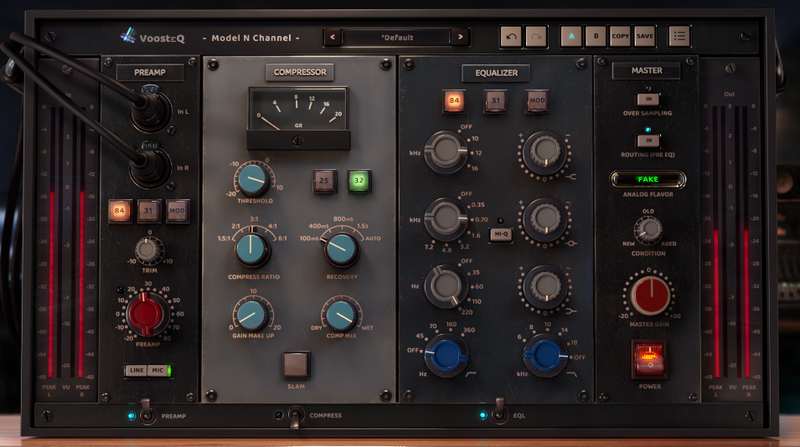Screen dimensions: 800x447
Task: Click the MASTER section label
Action: pos(646,70)
